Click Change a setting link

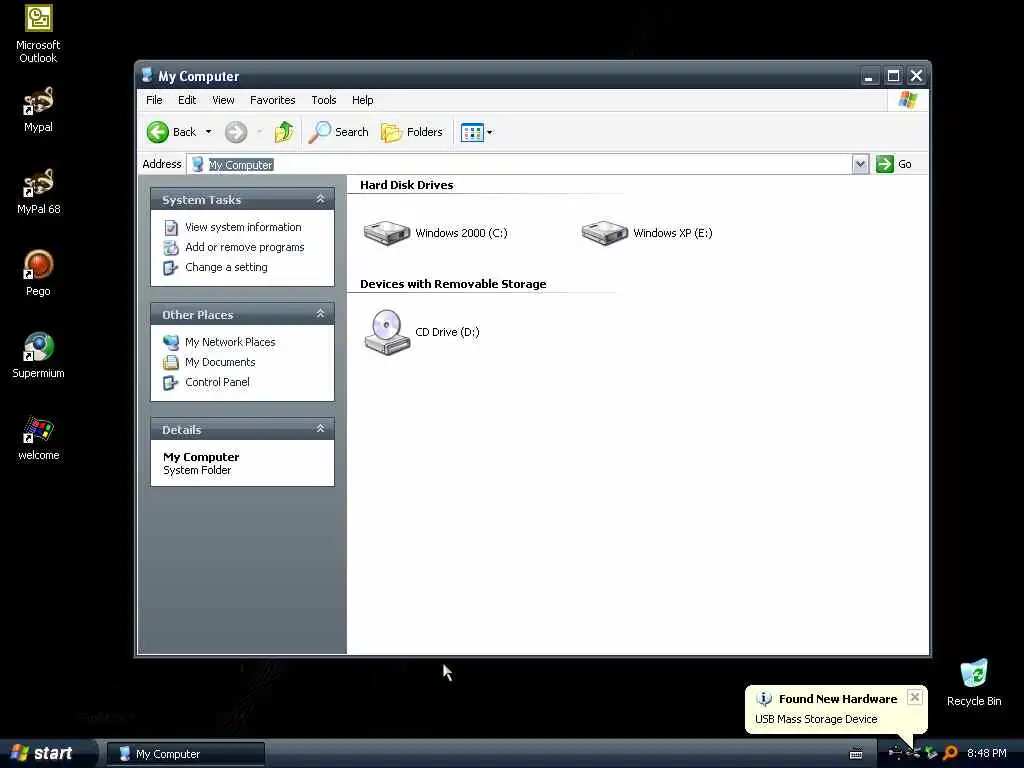(226, 267)
